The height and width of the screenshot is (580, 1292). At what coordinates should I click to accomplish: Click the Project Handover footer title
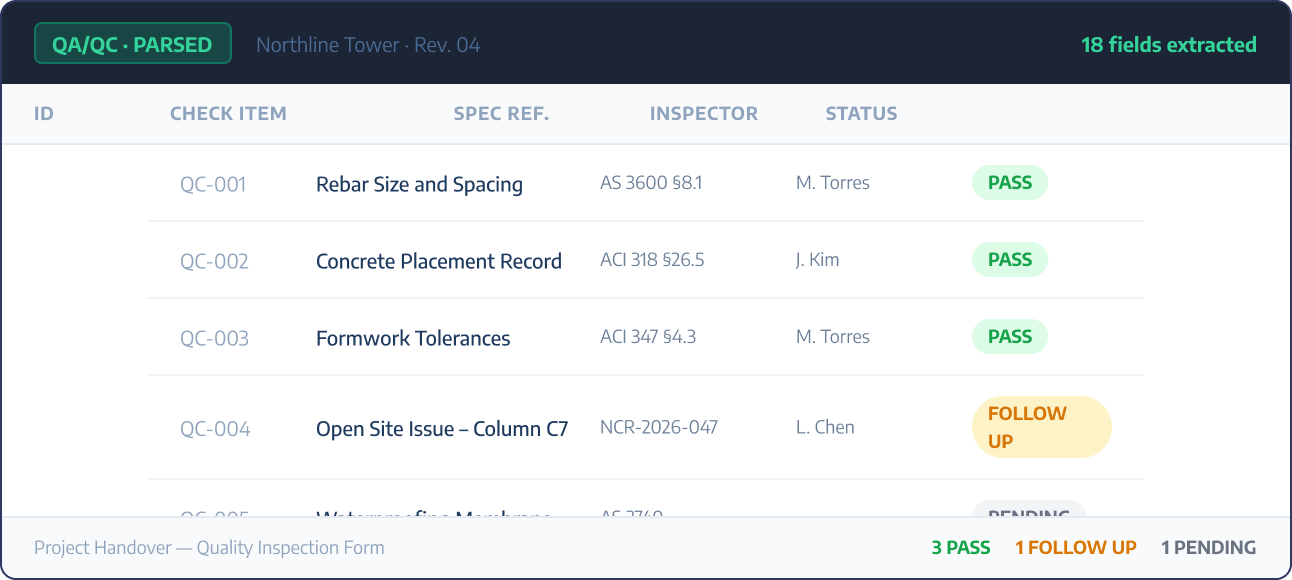[209, 548]
